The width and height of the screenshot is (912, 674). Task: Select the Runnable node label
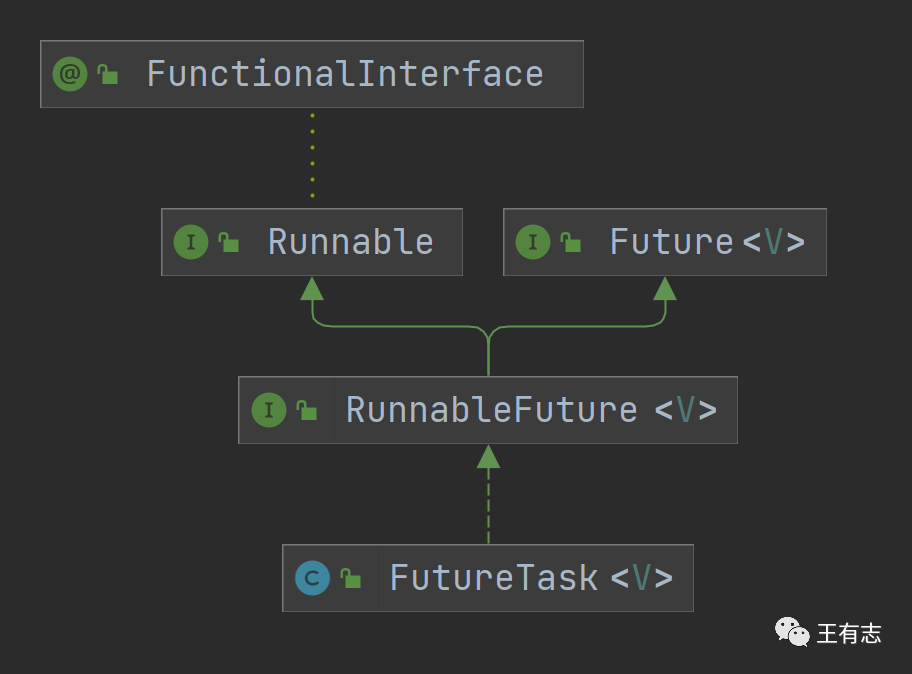[350, 242]
